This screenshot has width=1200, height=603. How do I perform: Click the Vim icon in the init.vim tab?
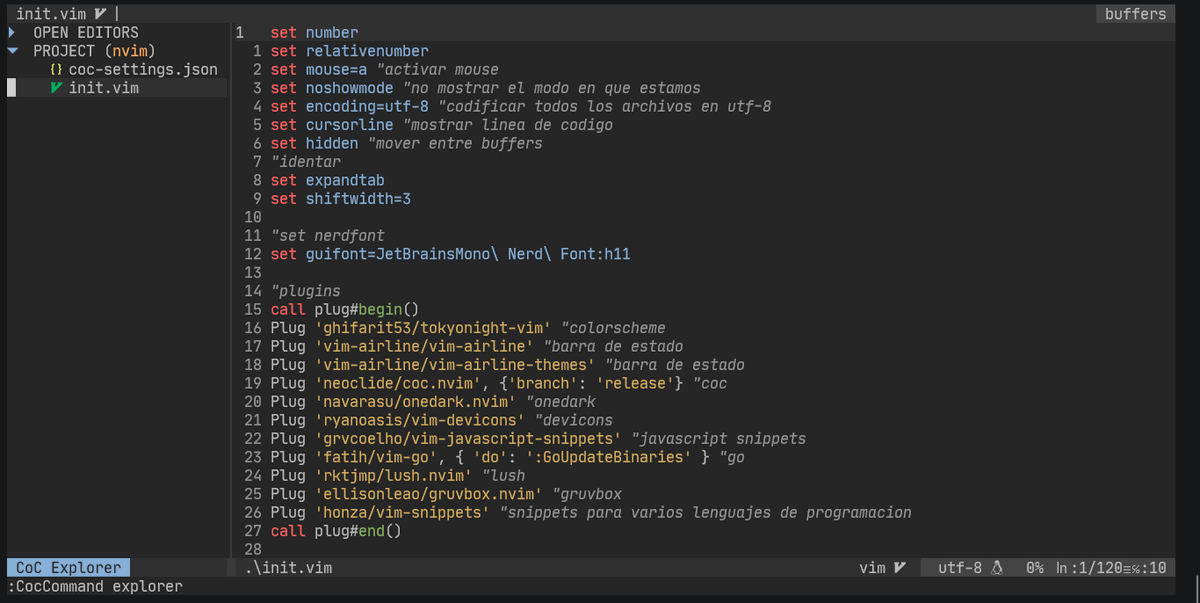click(100, 14)
